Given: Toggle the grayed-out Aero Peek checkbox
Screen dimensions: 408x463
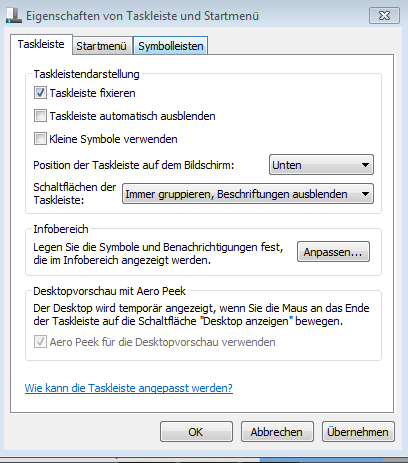Looking at the screenshot, I should point(40,342).
